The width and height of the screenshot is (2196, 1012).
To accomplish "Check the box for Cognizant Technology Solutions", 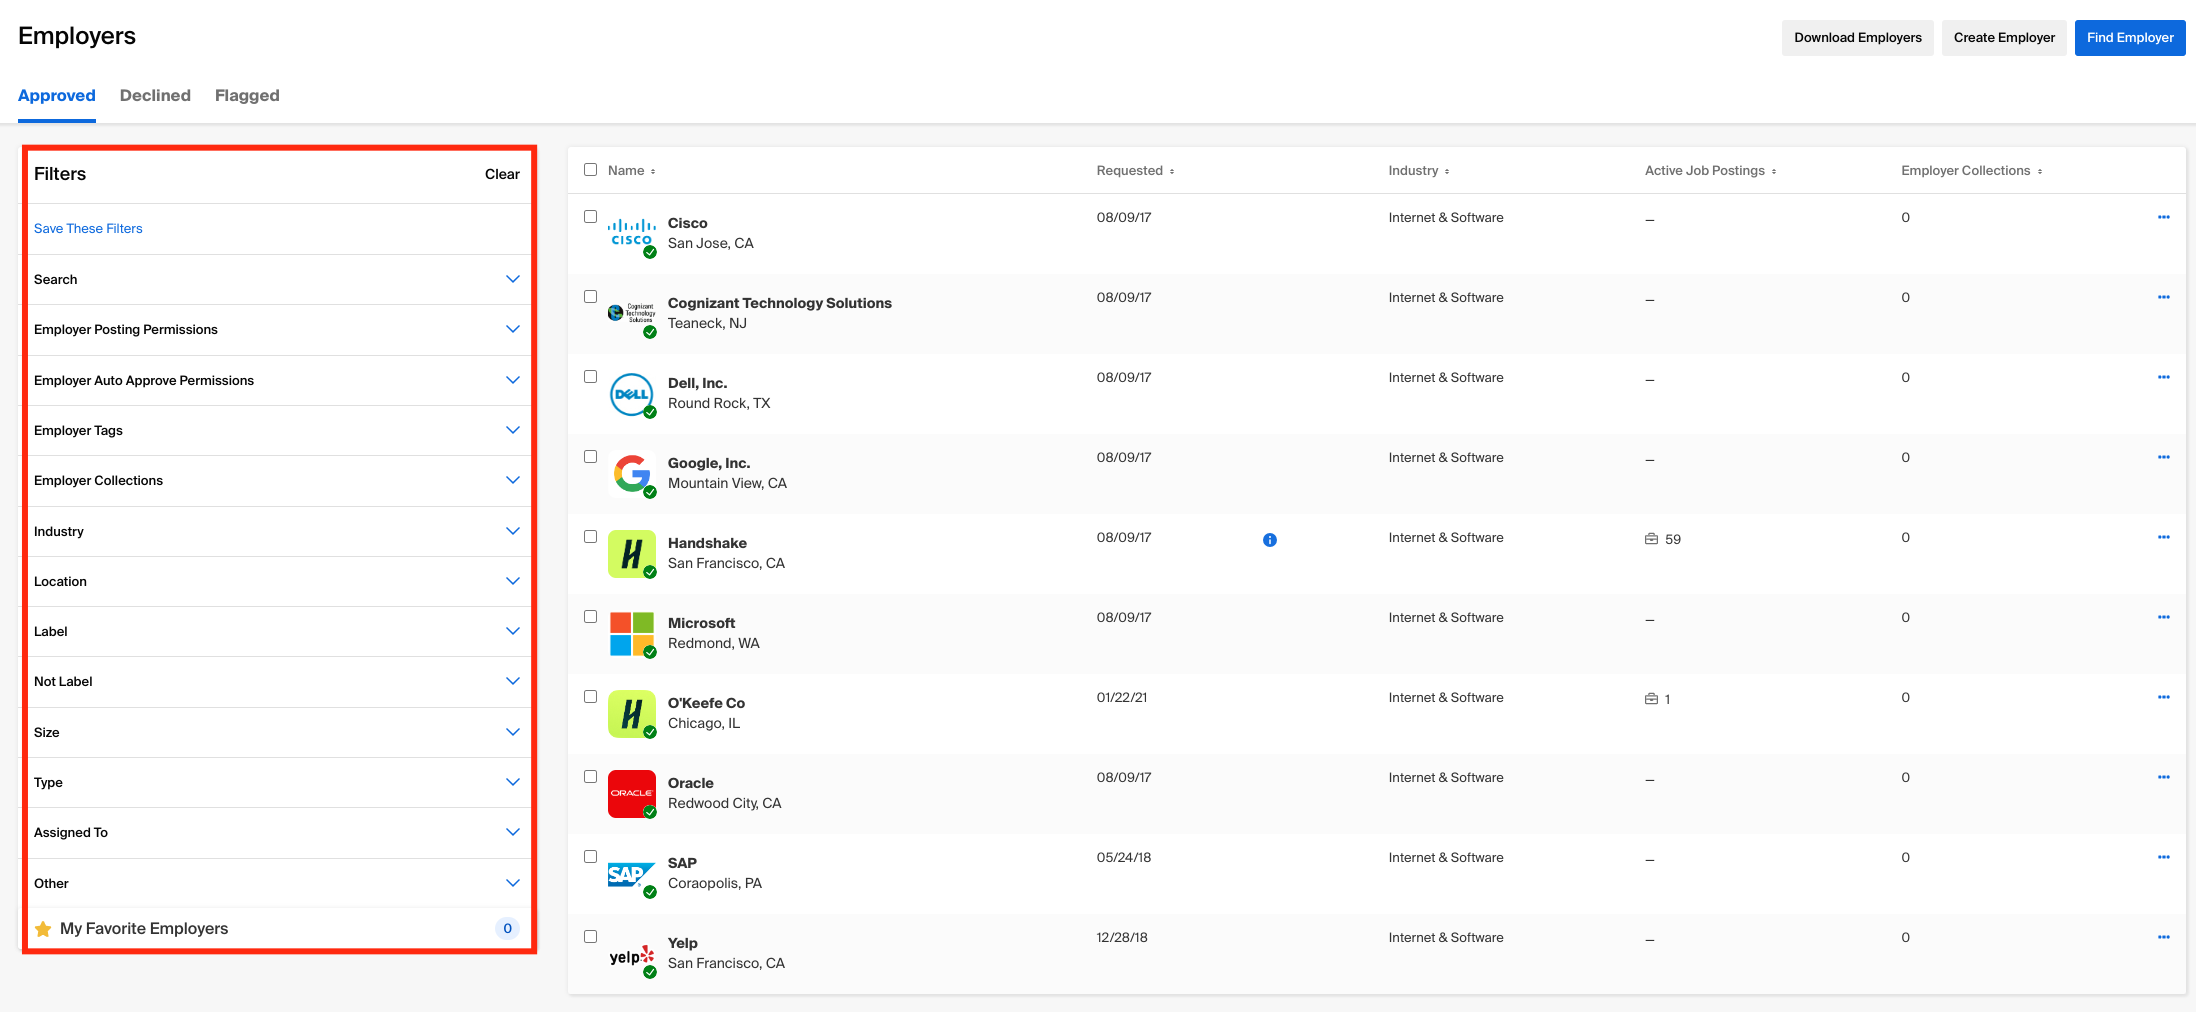I will [590, 297].
